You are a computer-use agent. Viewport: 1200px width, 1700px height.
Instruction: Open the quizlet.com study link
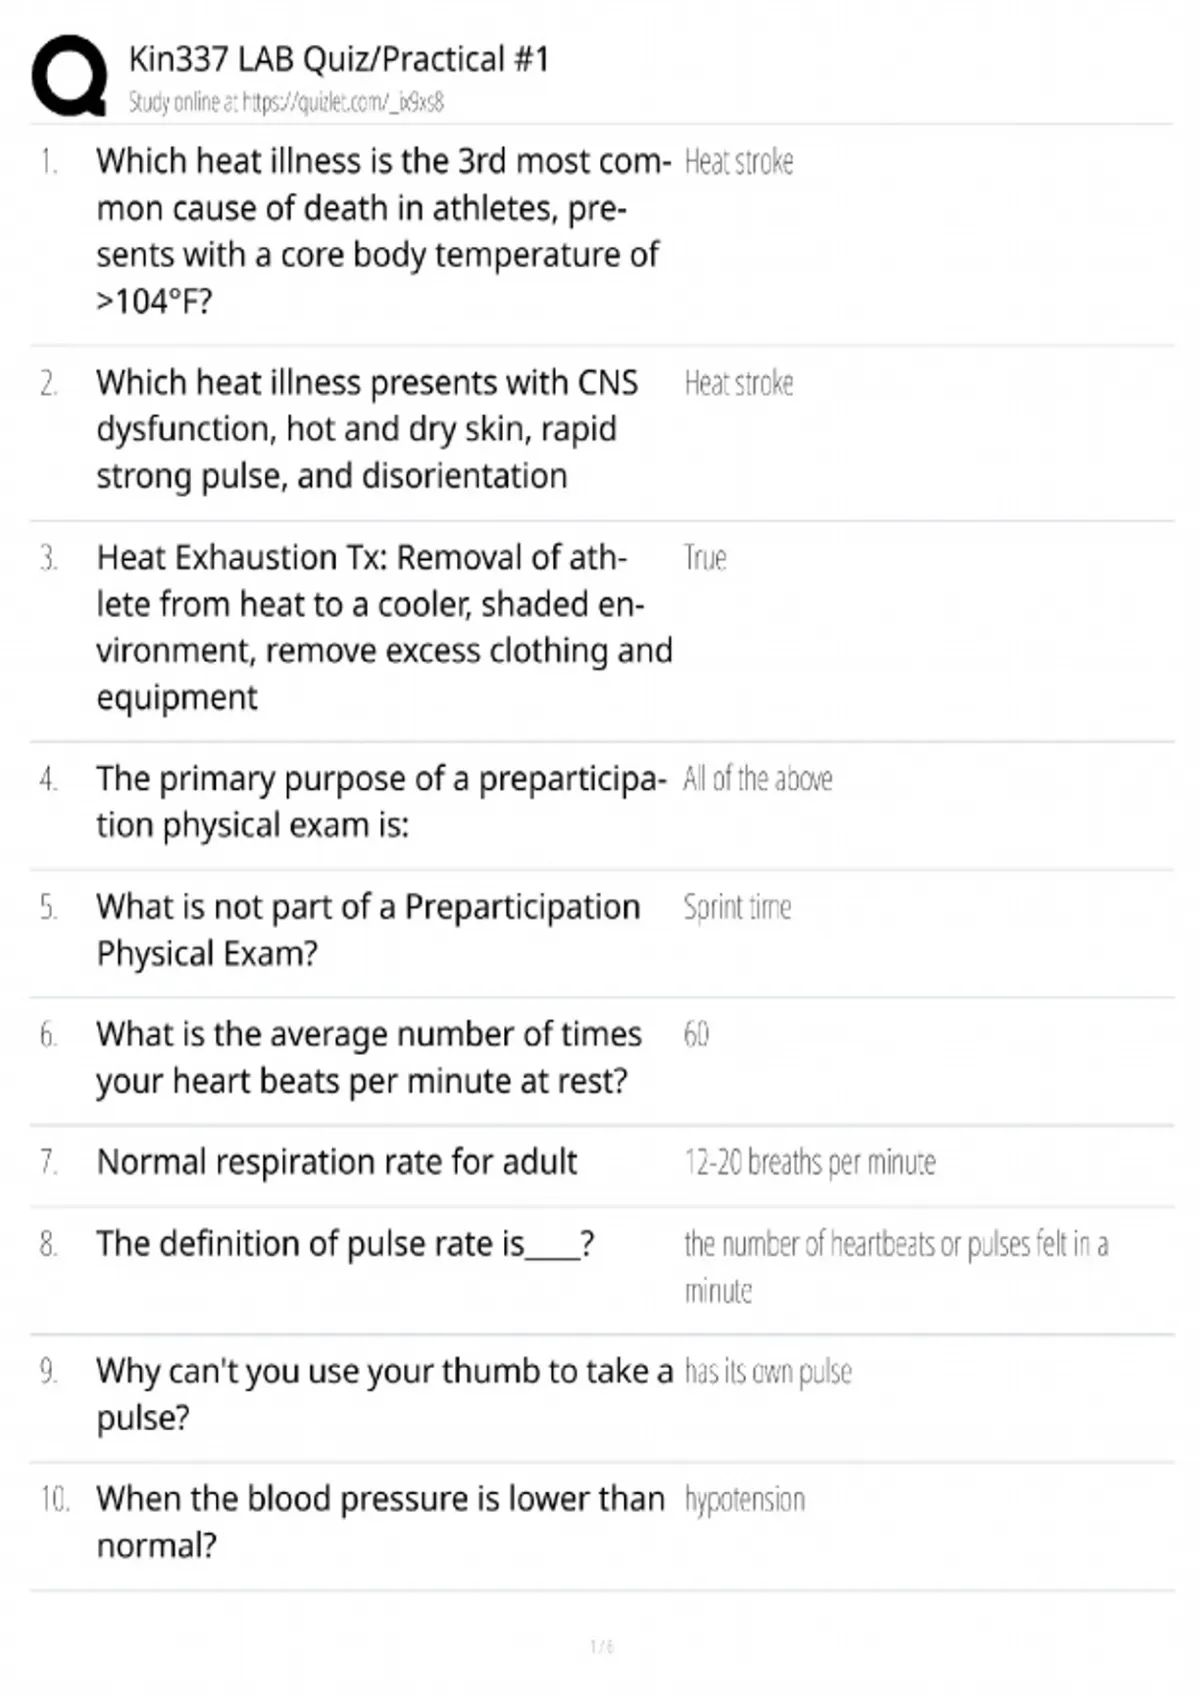[286, 102]
